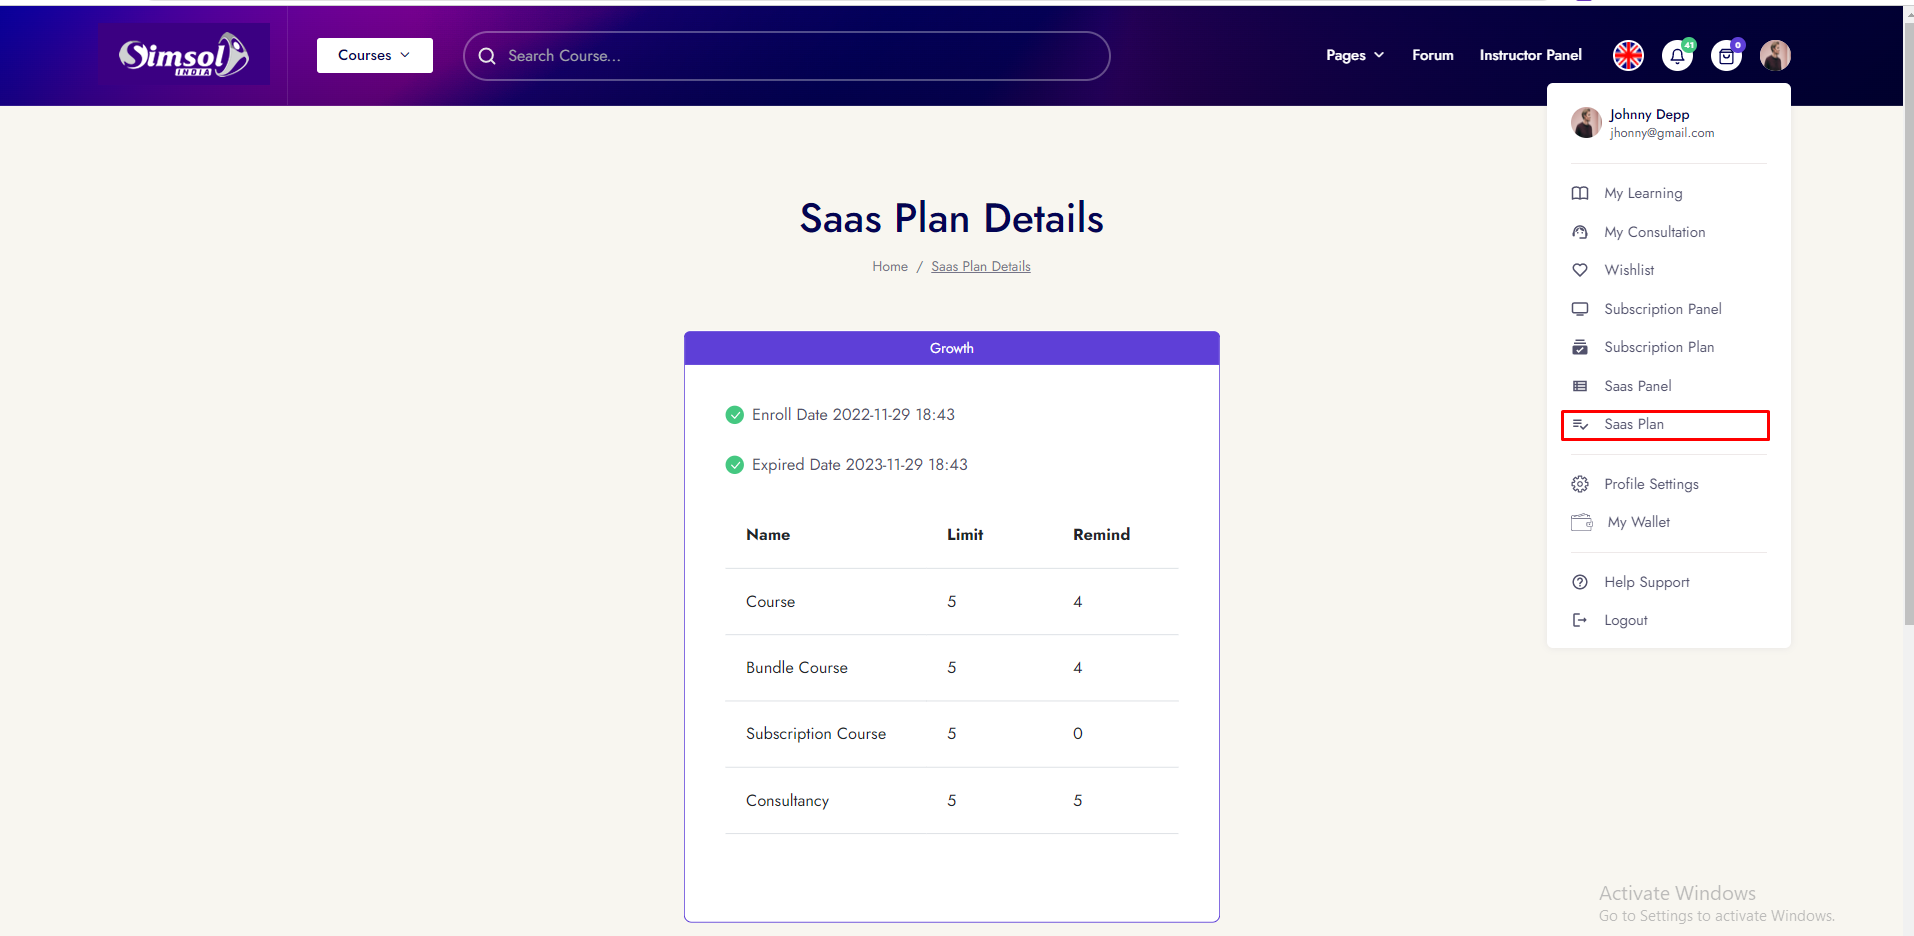Open My Consultation menu entry

(1654, 232)
